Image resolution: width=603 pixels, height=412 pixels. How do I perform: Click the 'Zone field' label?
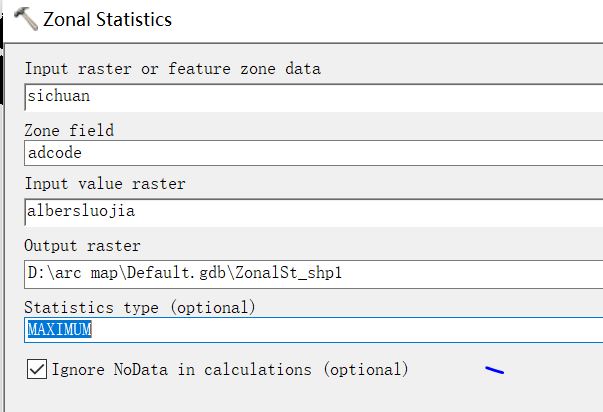69,130
